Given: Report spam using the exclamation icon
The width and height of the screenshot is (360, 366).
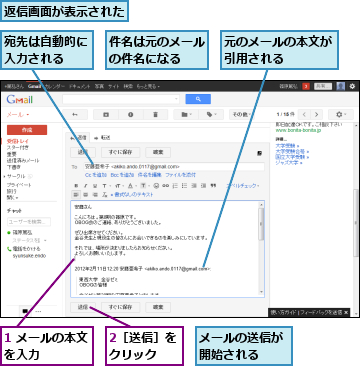Looking at the screenshot, I should tap(130, 114).
